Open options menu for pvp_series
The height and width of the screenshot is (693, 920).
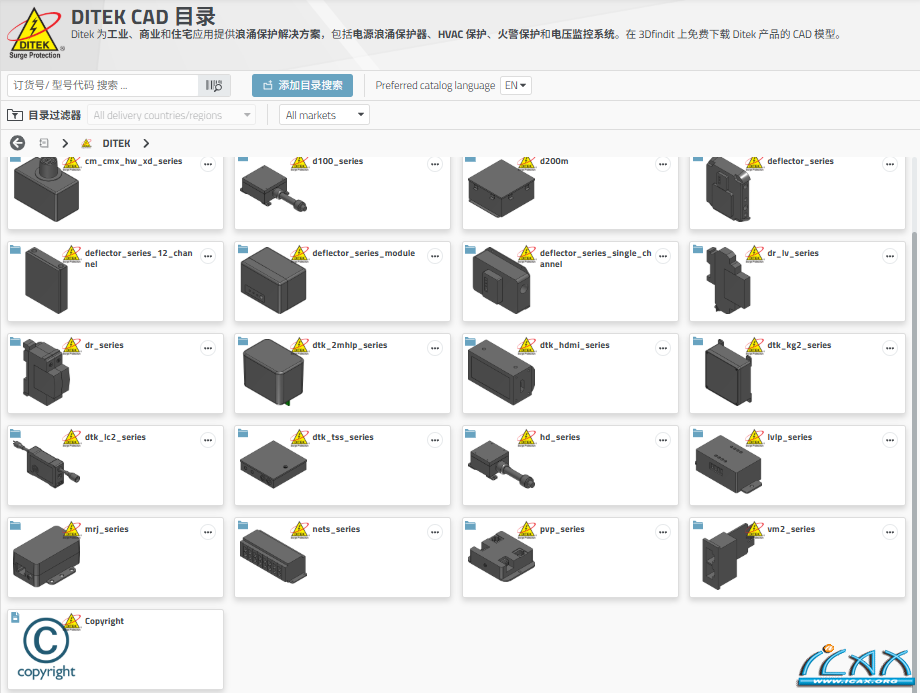tap(662, 532)
